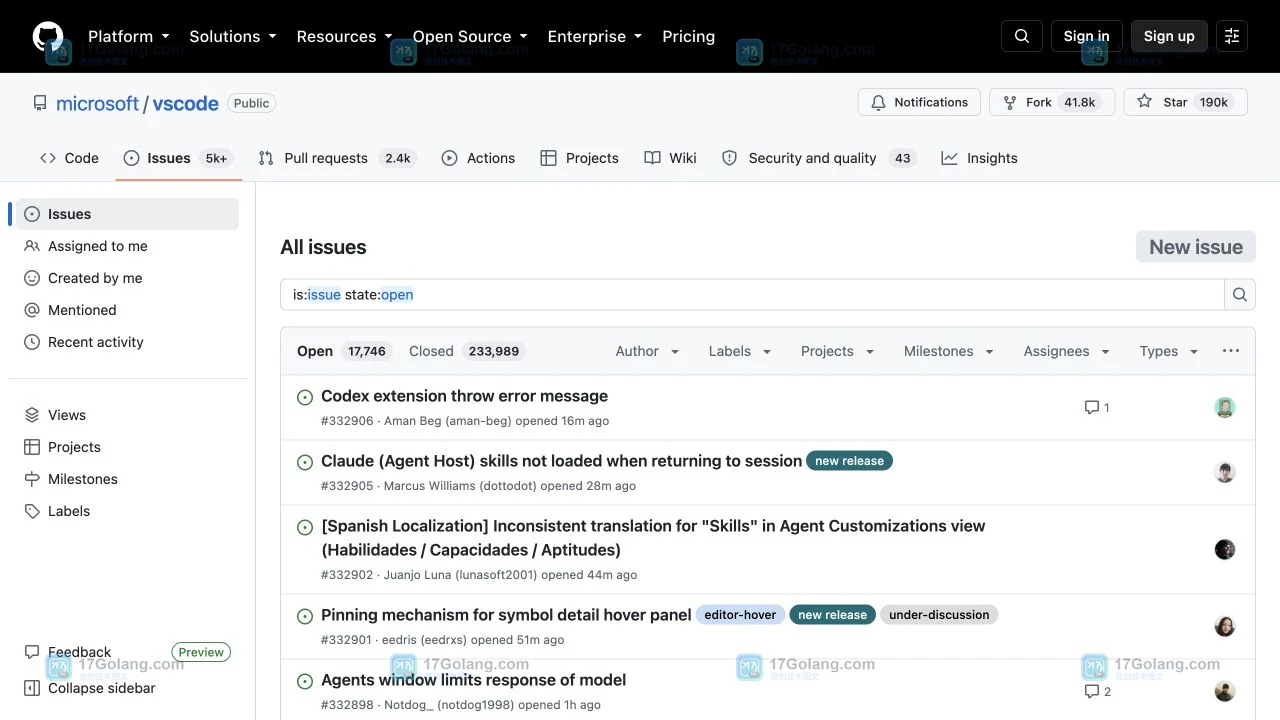Viewport: 1280px width, 720px height.
Task: Click assignee avatar on Agents window issue row
Action: click(1225, 691)
